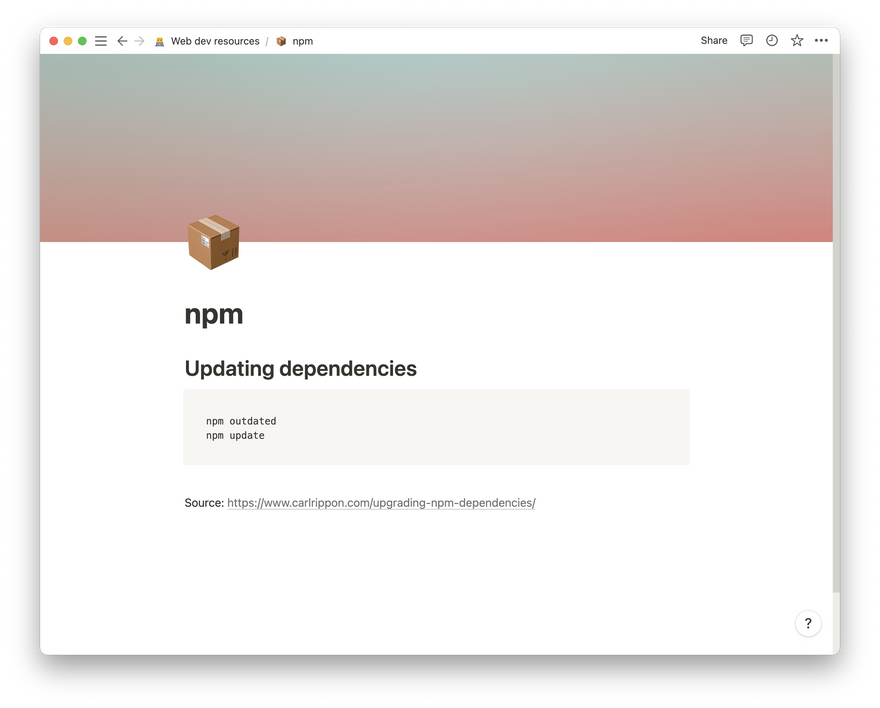Open the page comments icon
The width and height of the screenshot is (880, 708).
pyautogui.click(x=746, y=41)
